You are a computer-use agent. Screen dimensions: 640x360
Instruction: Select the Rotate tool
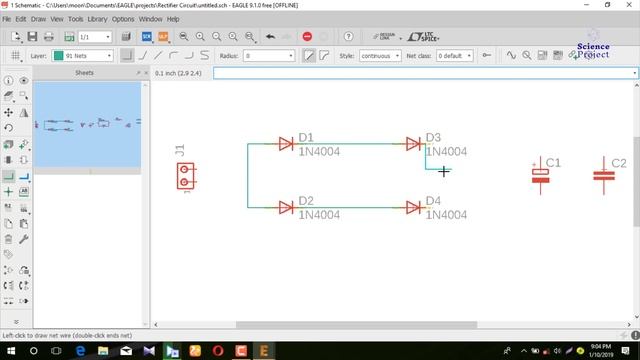[8, 128]
